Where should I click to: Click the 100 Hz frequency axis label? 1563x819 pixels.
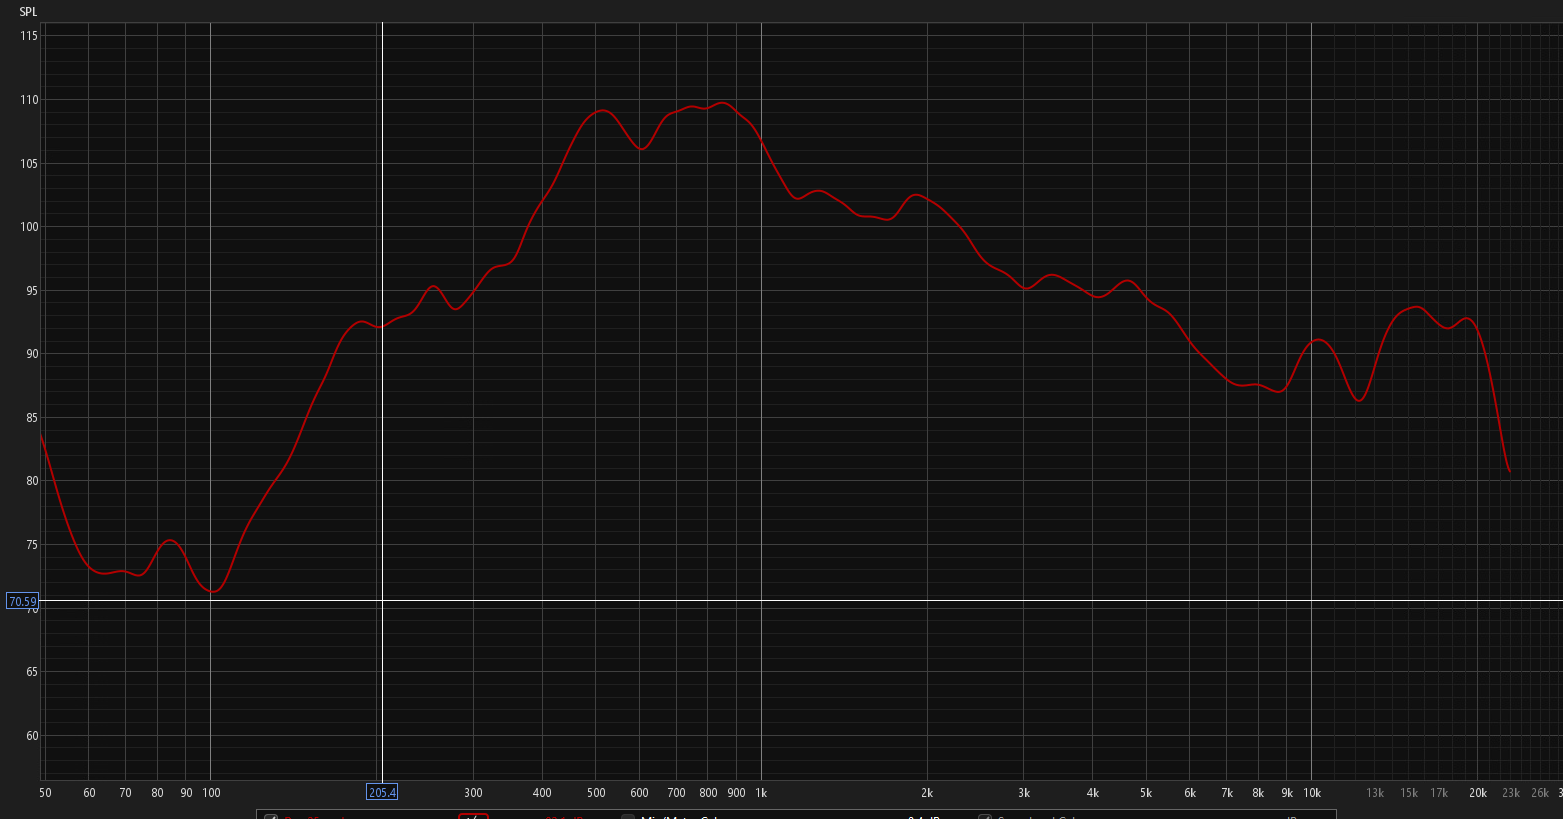(x=211, y=793)
